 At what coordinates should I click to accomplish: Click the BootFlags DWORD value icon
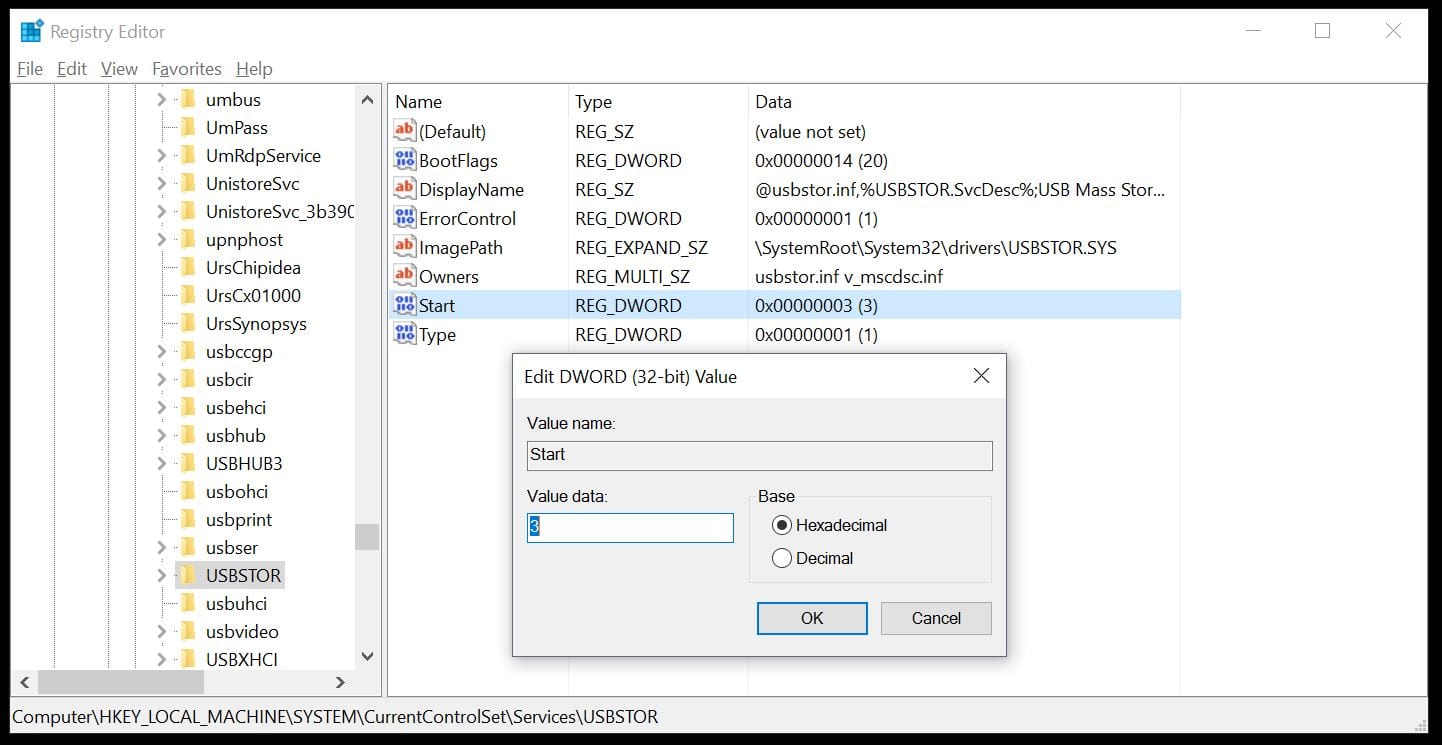point(404,160)
